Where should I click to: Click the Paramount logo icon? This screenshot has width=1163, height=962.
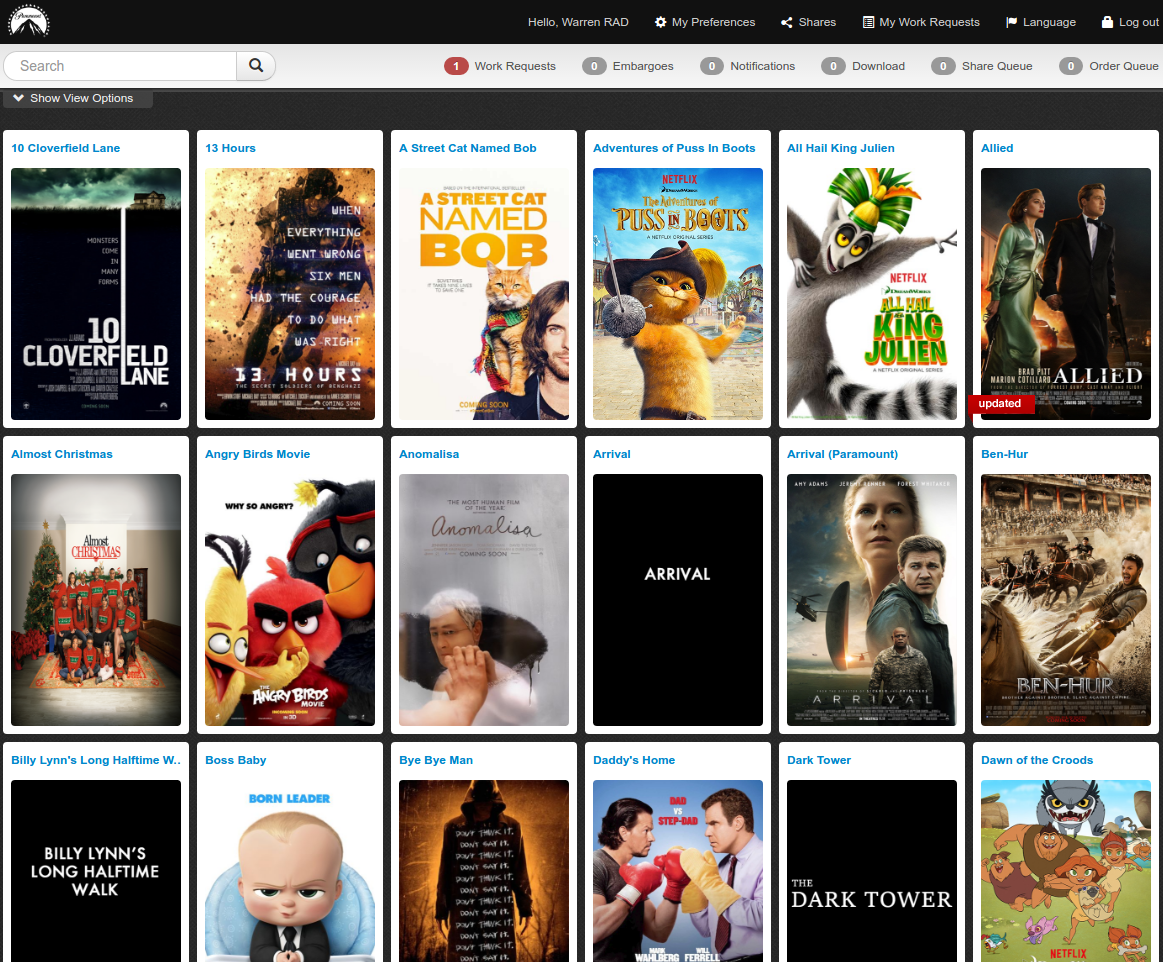tap(28, 21)
